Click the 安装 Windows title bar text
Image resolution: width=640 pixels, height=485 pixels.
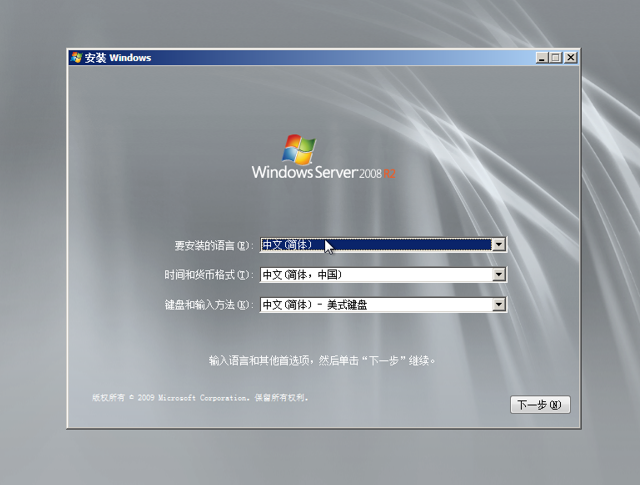[118, 58]
